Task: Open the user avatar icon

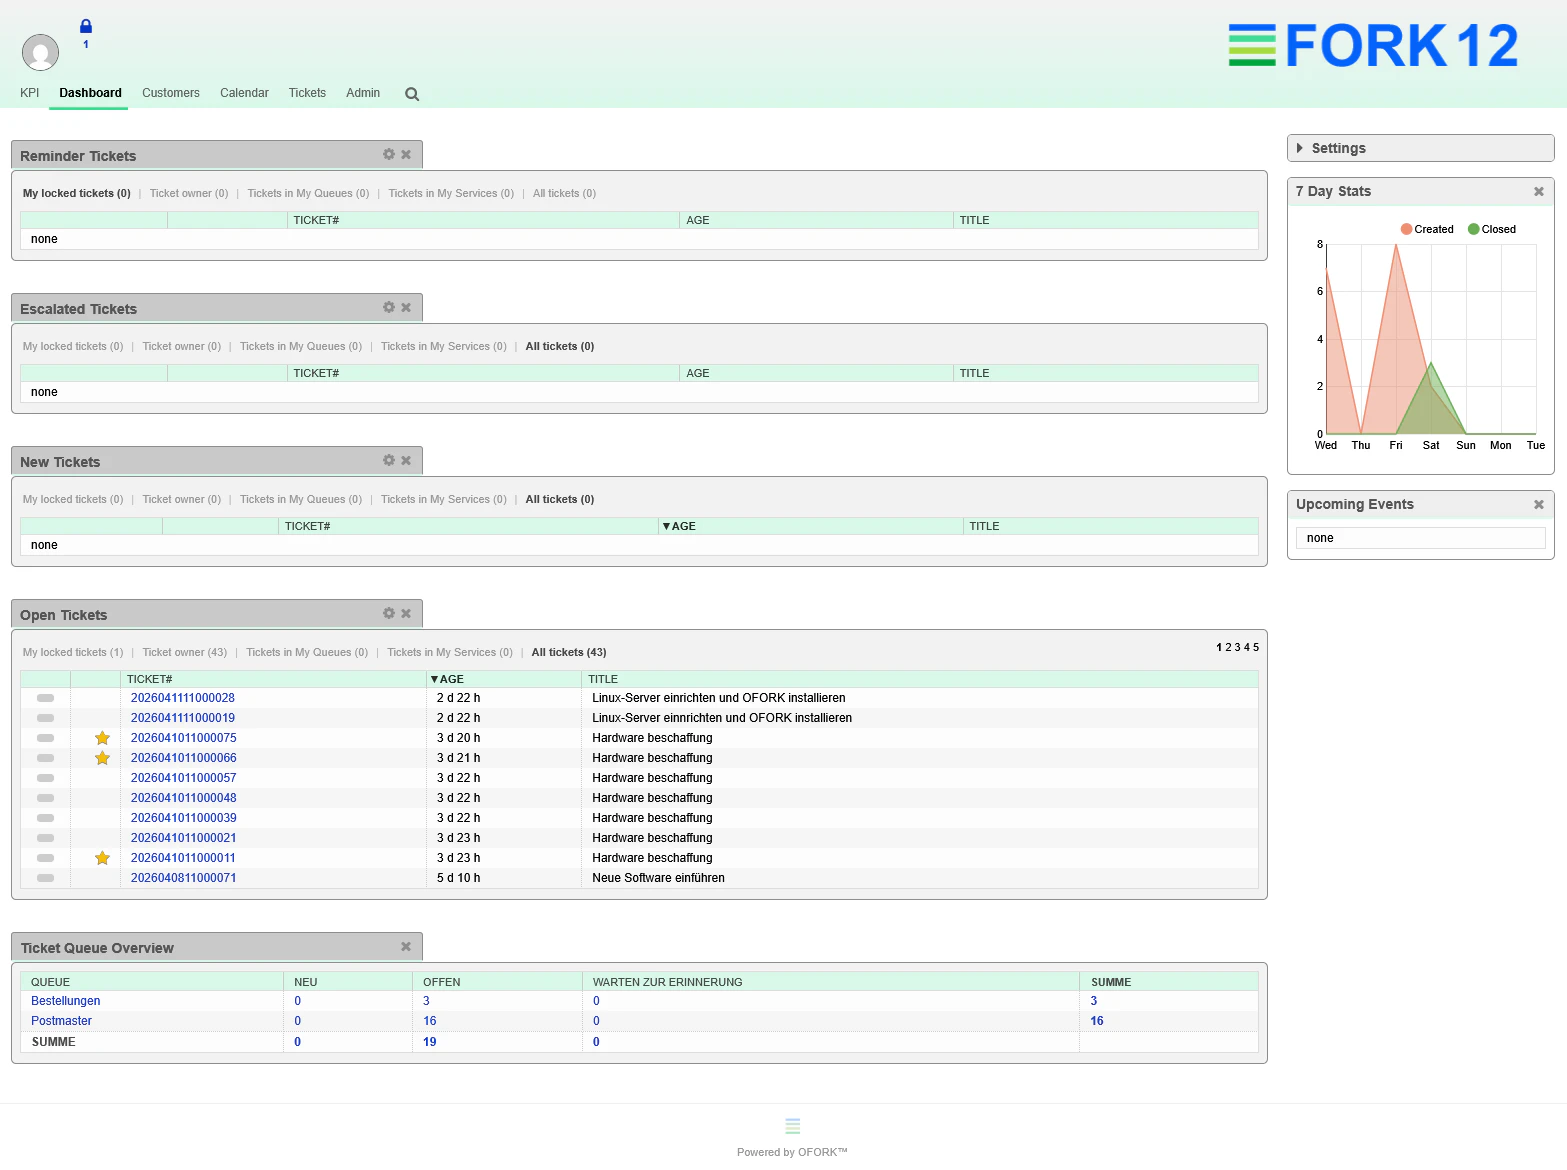Action: click(40, 52)
